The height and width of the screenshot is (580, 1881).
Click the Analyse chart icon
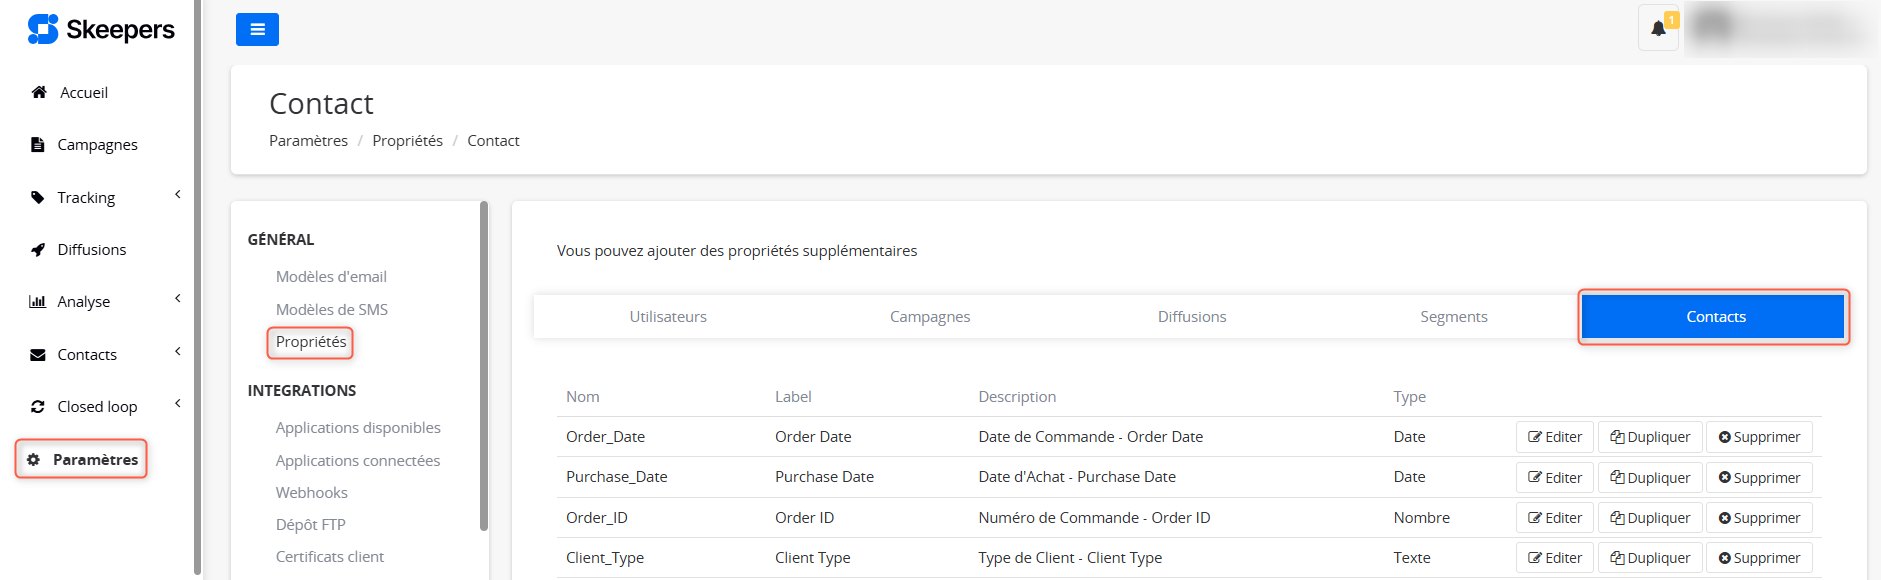coord(38,302)
